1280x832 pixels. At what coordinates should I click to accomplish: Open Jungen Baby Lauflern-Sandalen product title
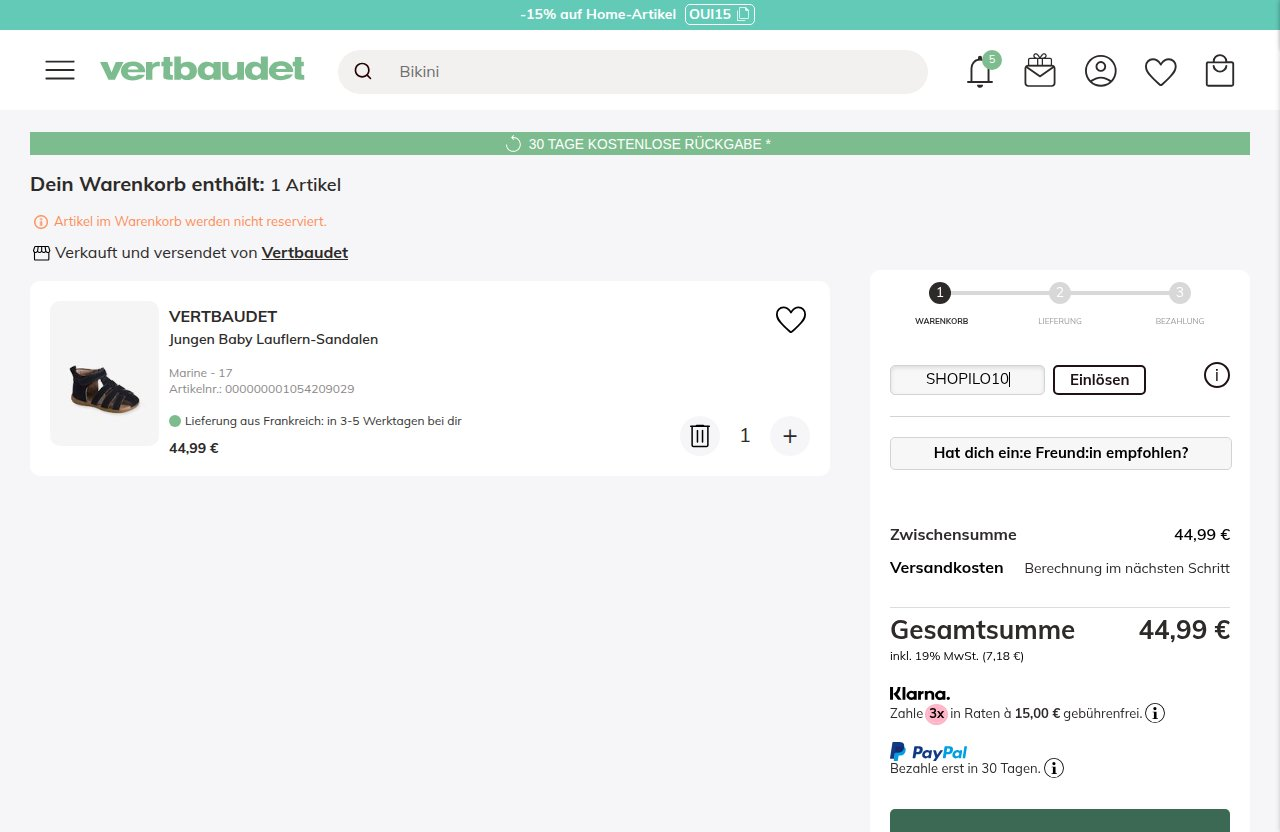[273, 340]
